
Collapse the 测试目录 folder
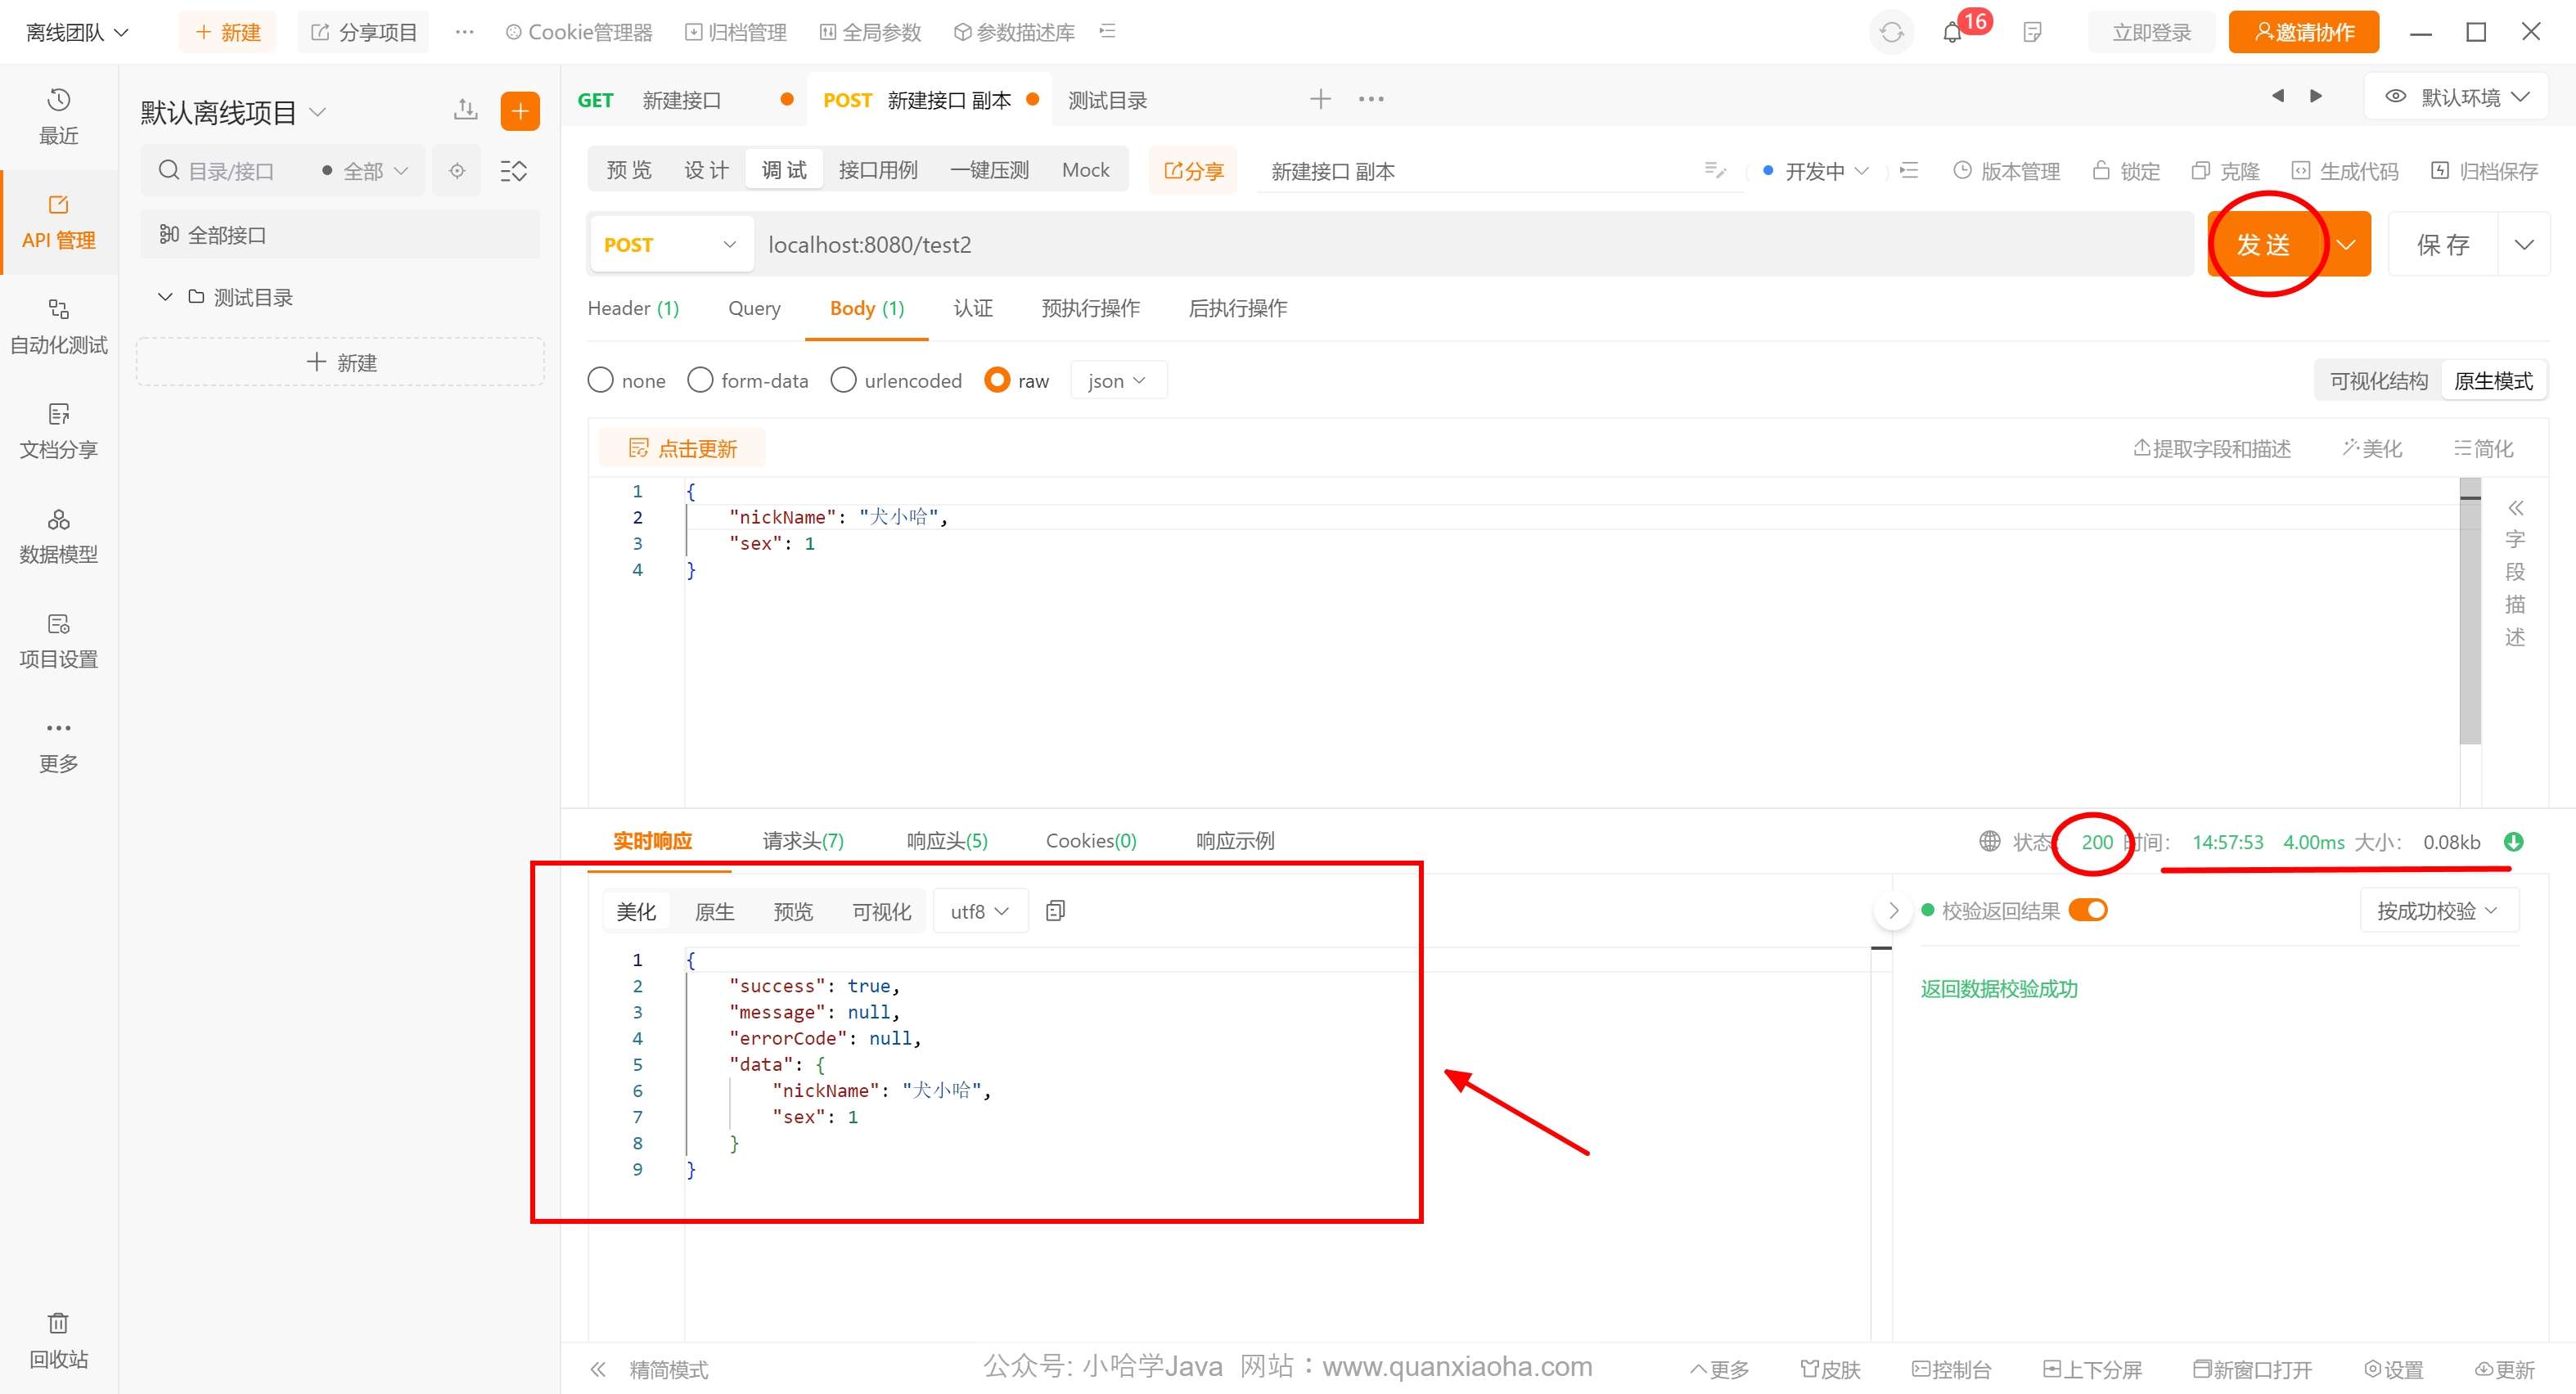pos(165,297)
